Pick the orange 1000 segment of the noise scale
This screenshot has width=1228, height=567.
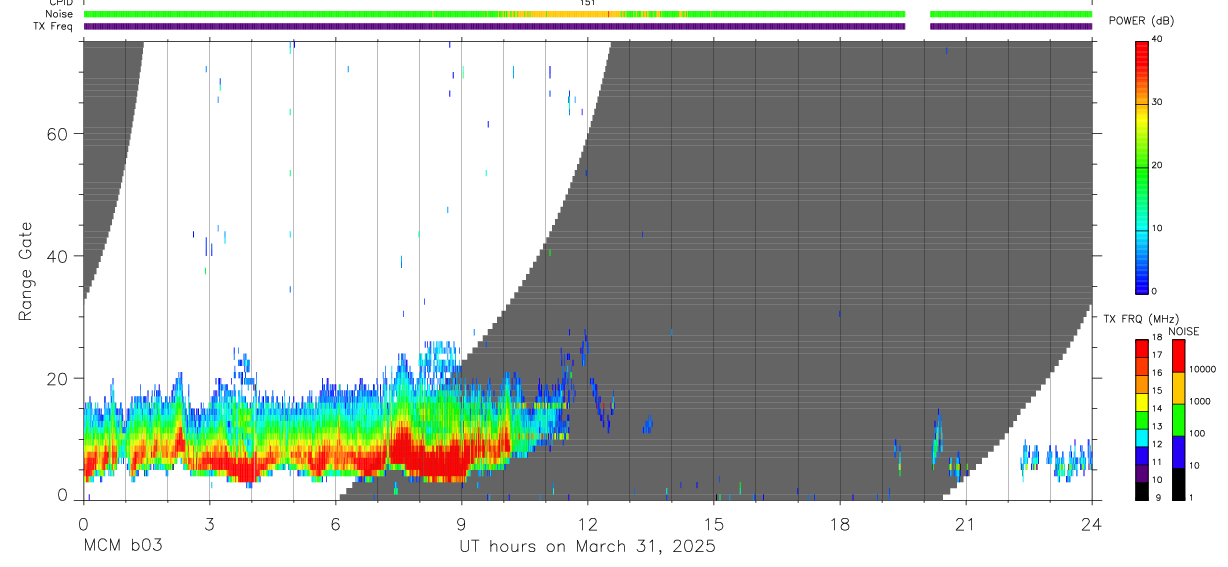(x=1178, y=388)
